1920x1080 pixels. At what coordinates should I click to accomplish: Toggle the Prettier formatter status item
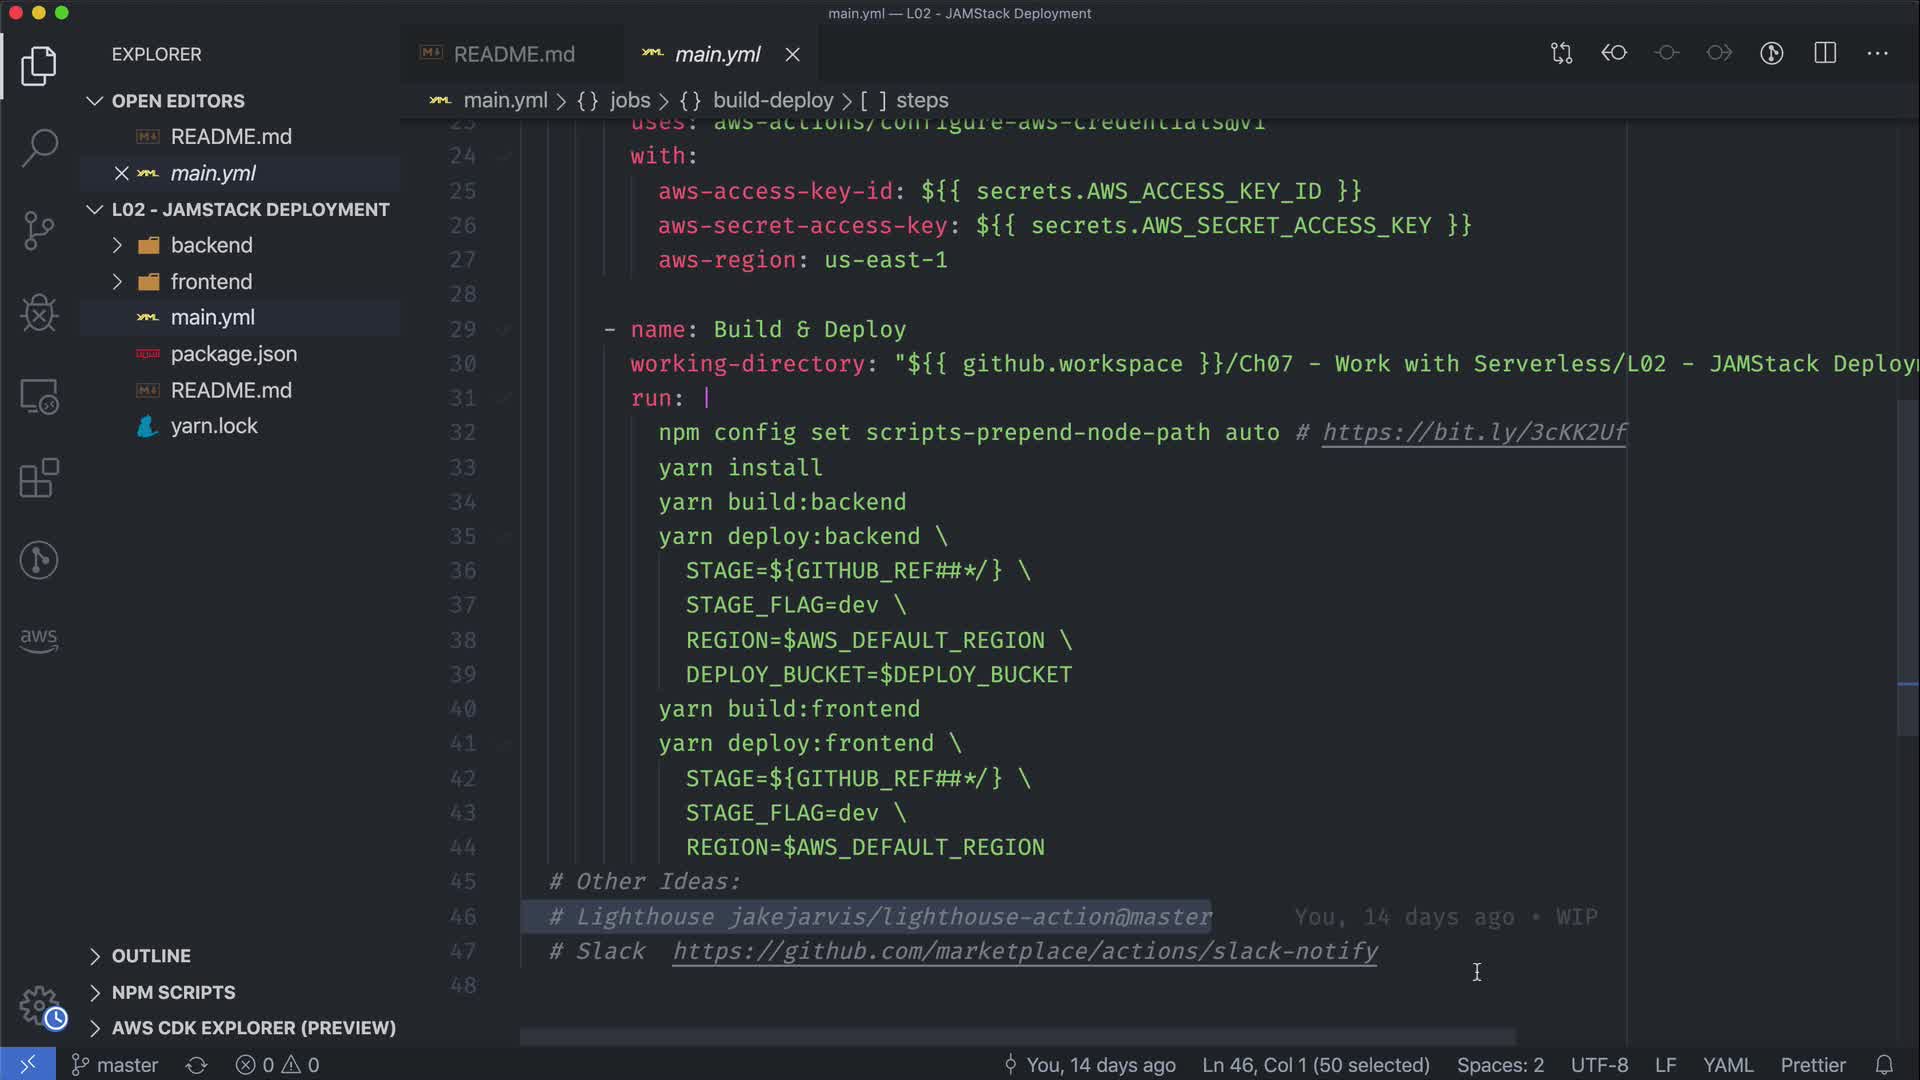(1812, 1065)
